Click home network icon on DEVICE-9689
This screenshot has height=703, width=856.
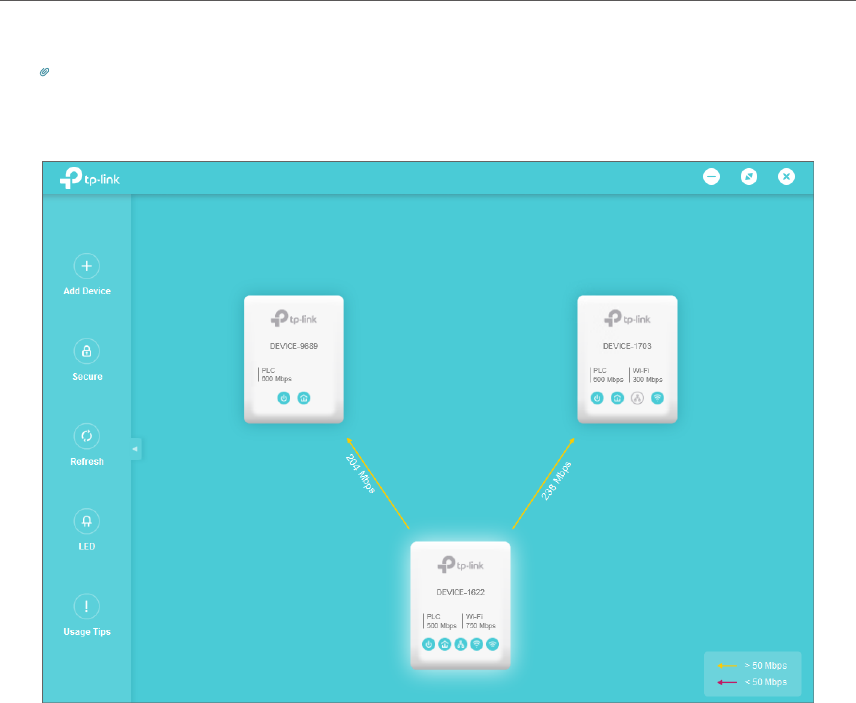(304, 398)
